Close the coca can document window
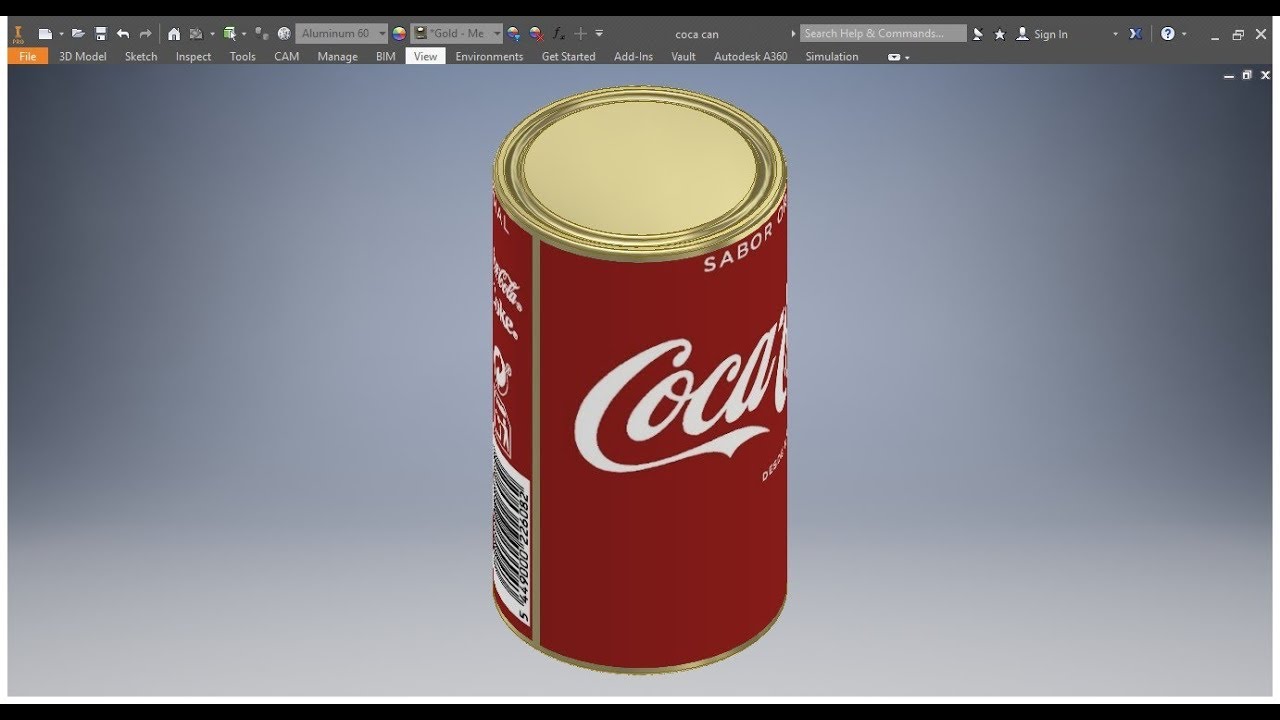This screenshot has height=720, width=1280. 1265,75
